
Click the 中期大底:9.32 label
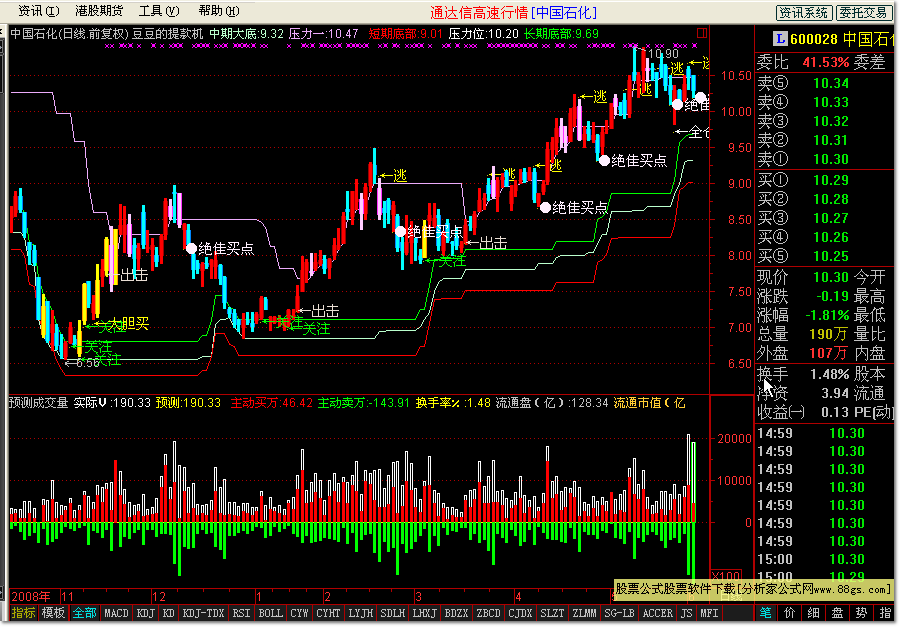coord(247,34)
